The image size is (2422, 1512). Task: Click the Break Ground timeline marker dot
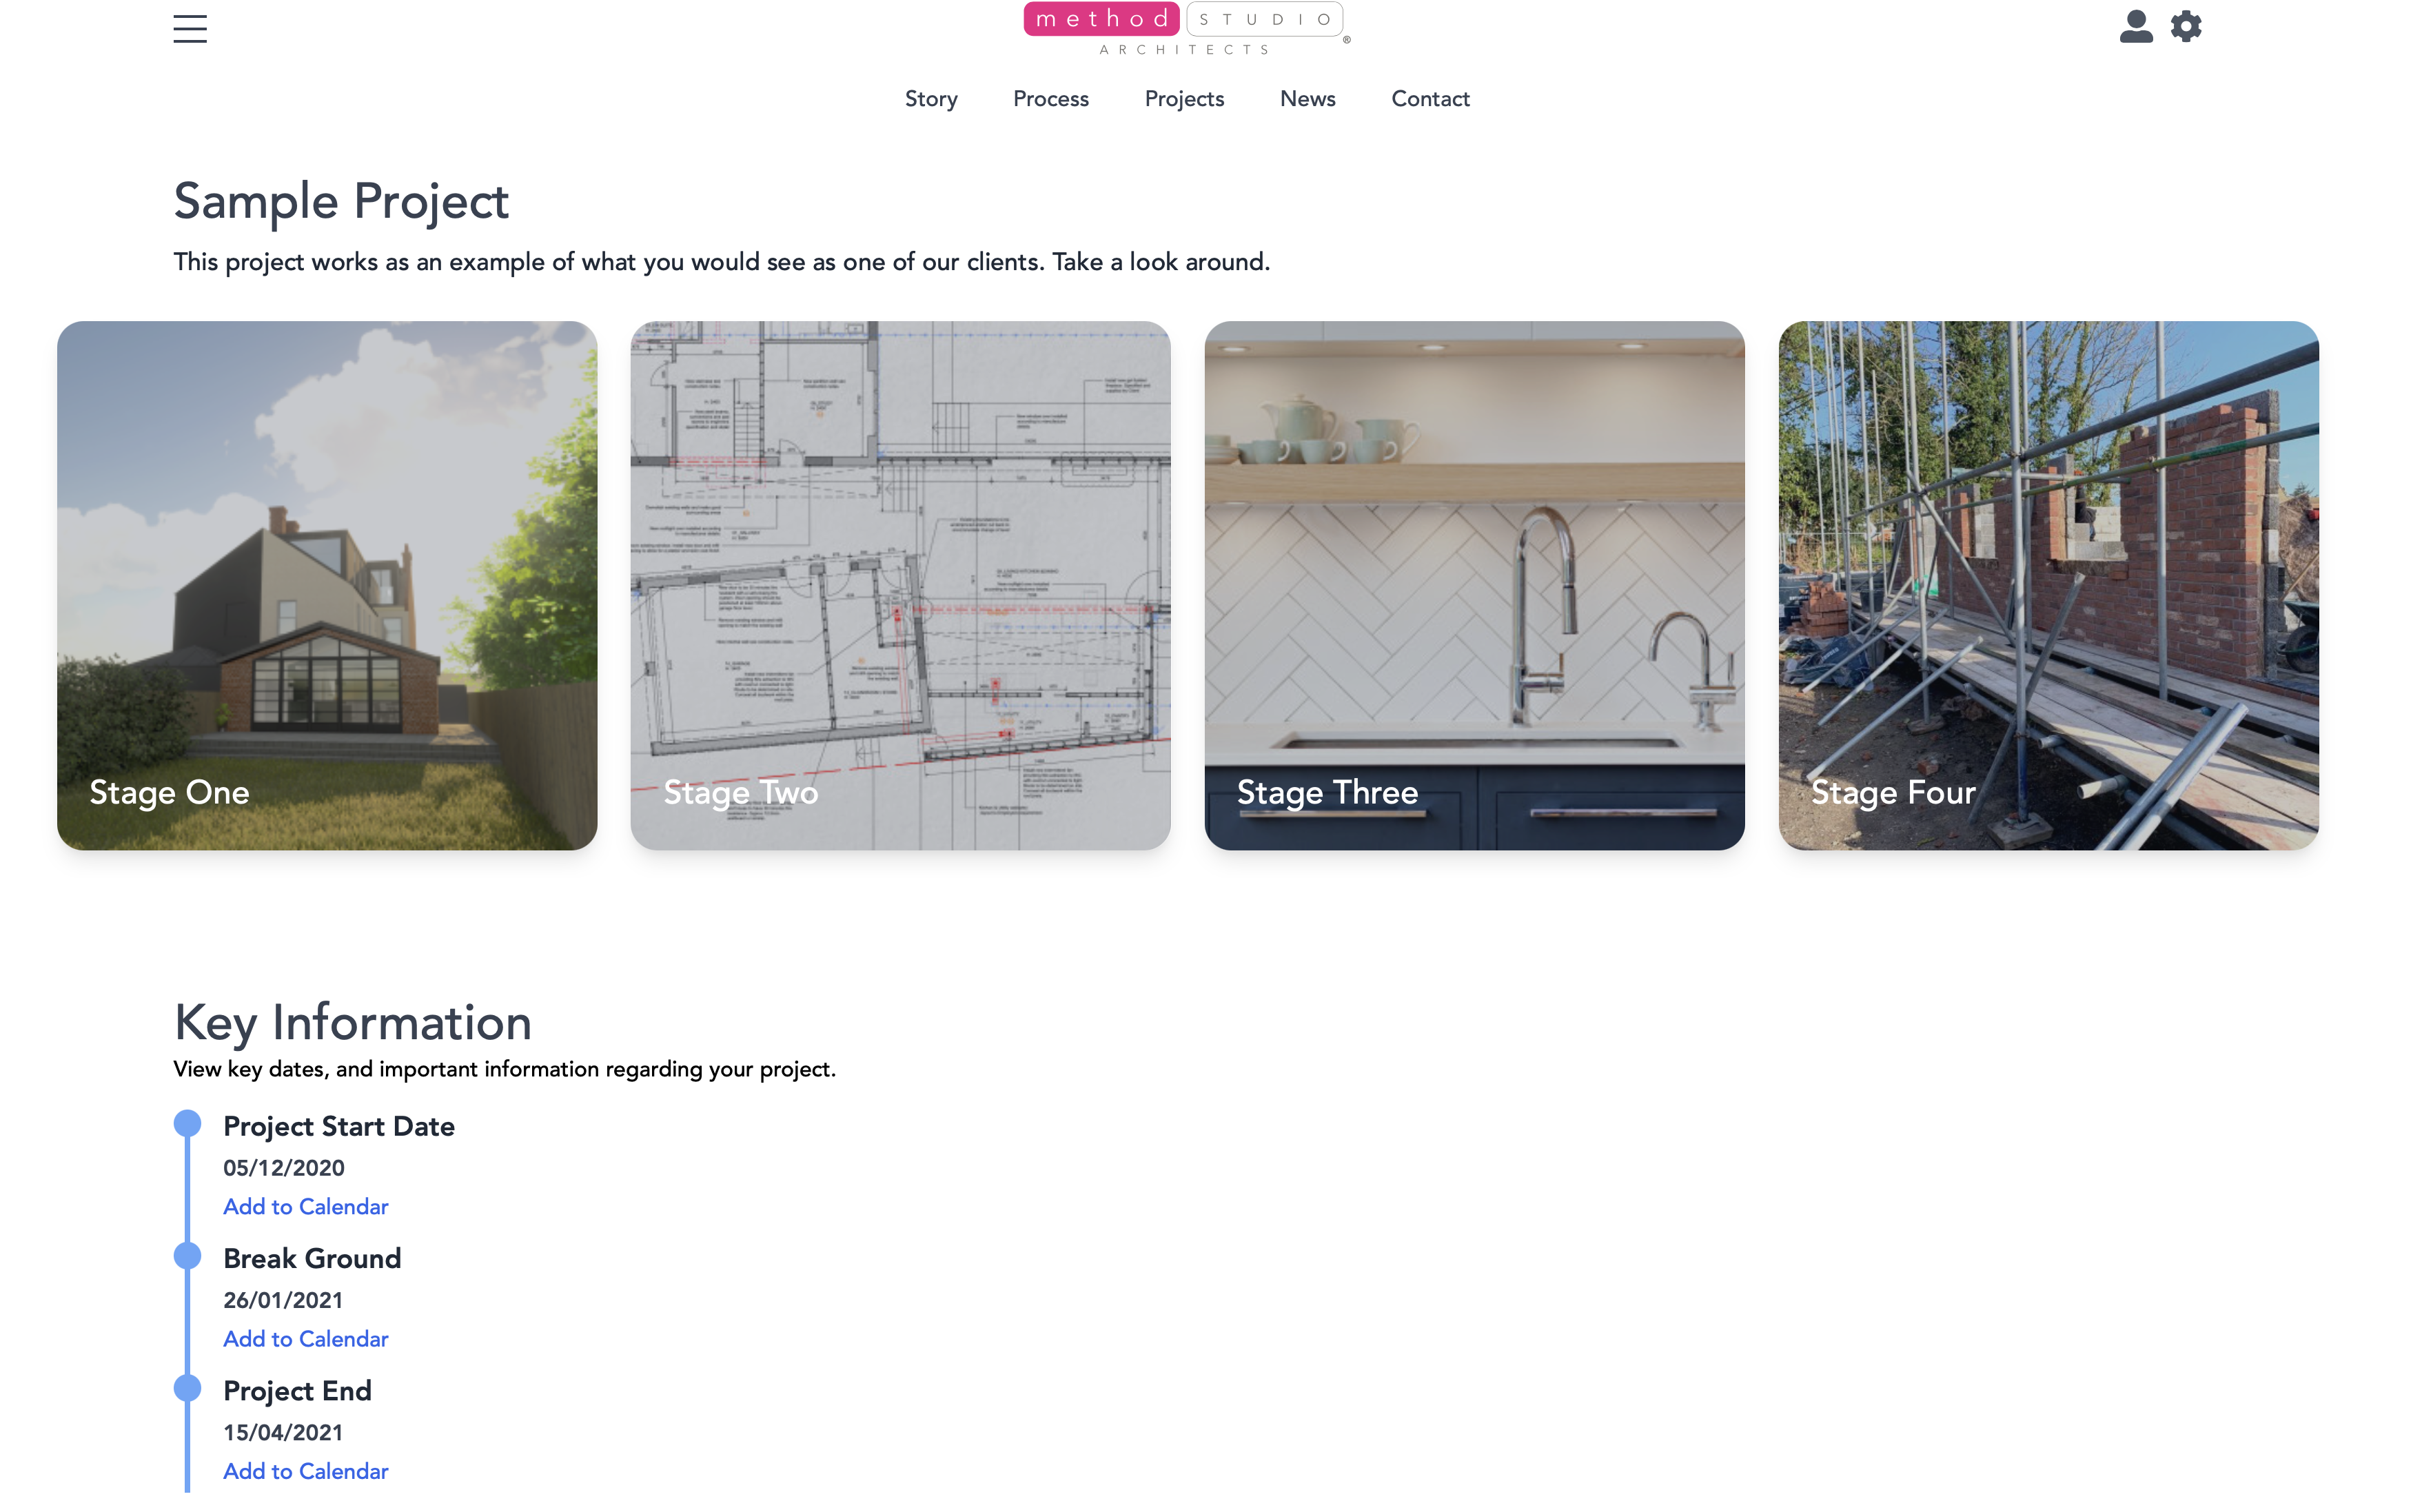pyautogui.click(x=187, y=1256)
